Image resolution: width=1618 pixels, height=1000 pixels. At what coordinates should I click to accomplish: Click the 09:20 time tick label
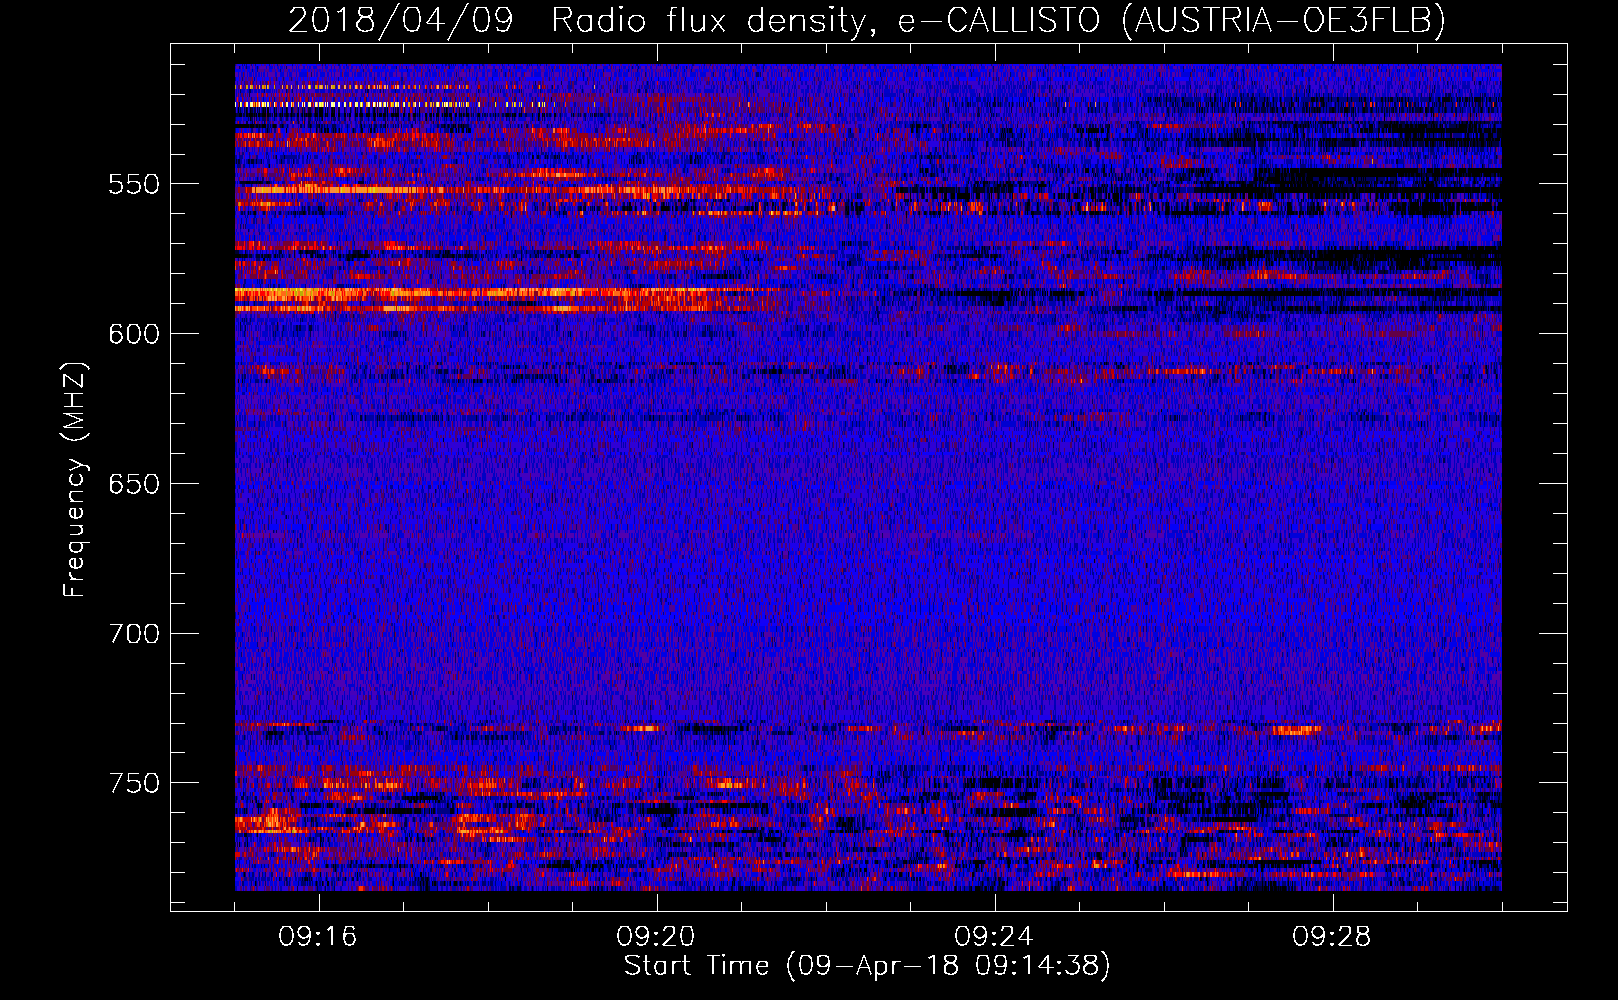point(656,937)
